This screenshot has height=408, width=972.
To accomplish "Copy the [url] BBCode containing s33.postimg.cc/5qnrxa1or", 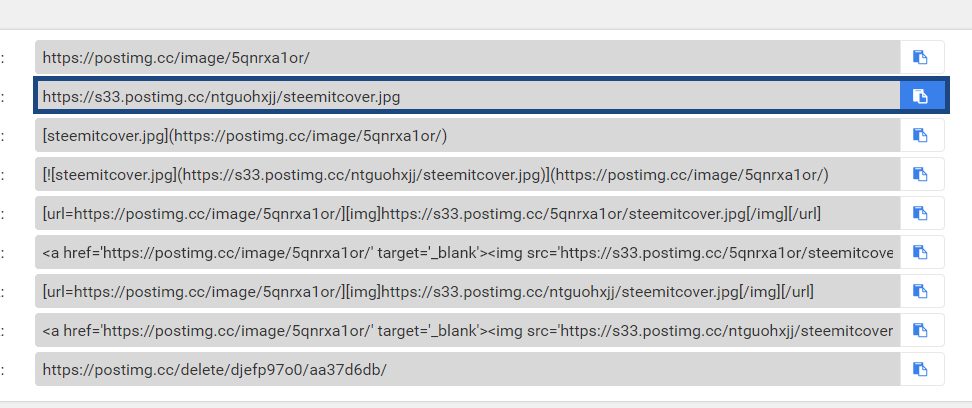I will click(922, 213).
